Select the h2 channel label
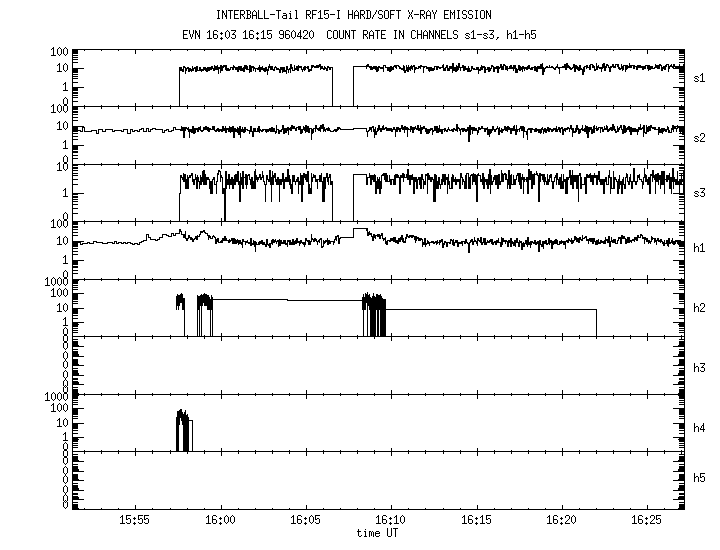The height and width of the screenshot is (550, 720). [699, 308]
